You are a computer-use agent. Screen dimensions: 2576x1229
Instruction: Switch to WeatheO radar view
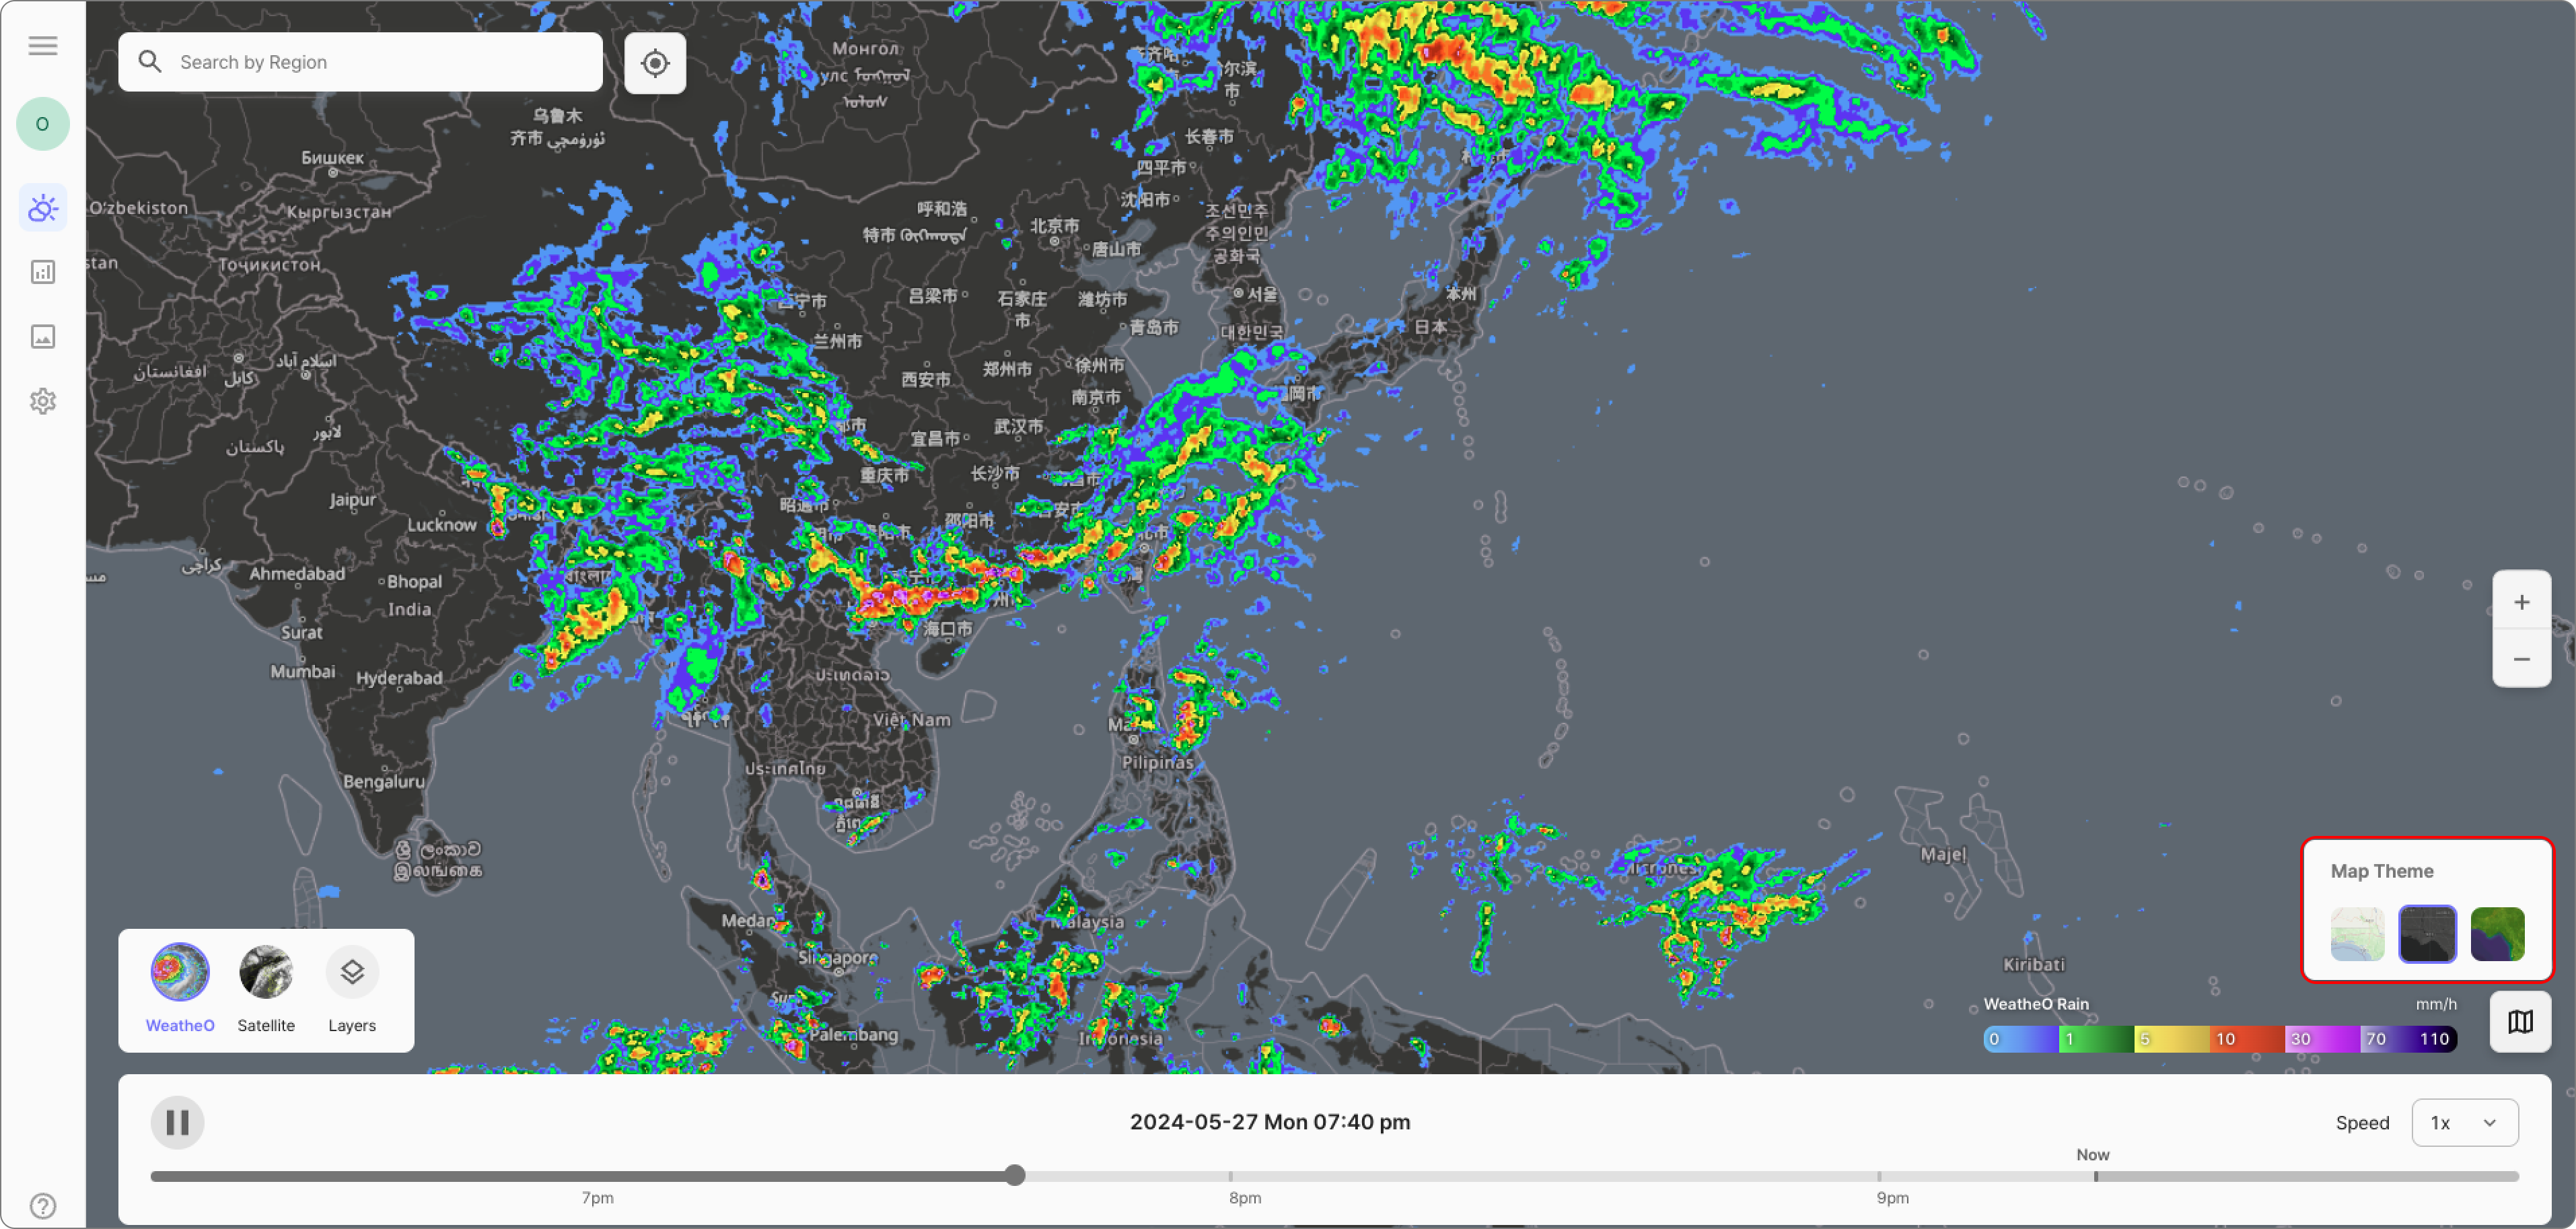(x=180, y=972)
